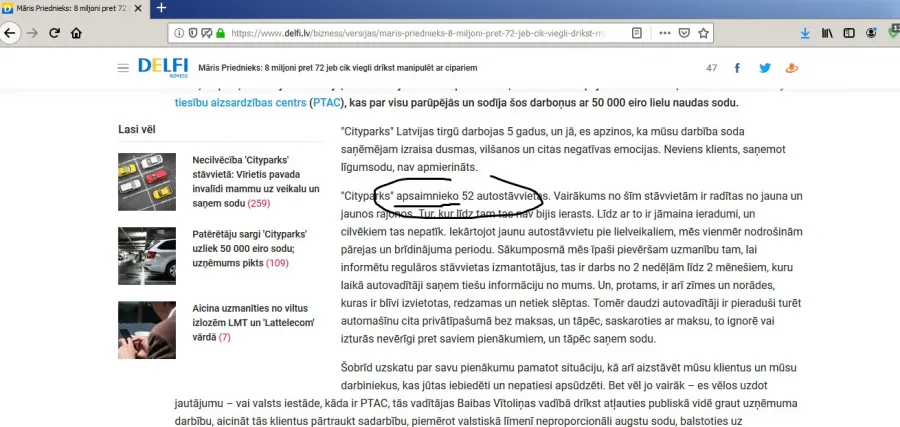Screen dimensions: 900x427
Task: Select the Māris Priednieks tab
Action: coord(72,8)
